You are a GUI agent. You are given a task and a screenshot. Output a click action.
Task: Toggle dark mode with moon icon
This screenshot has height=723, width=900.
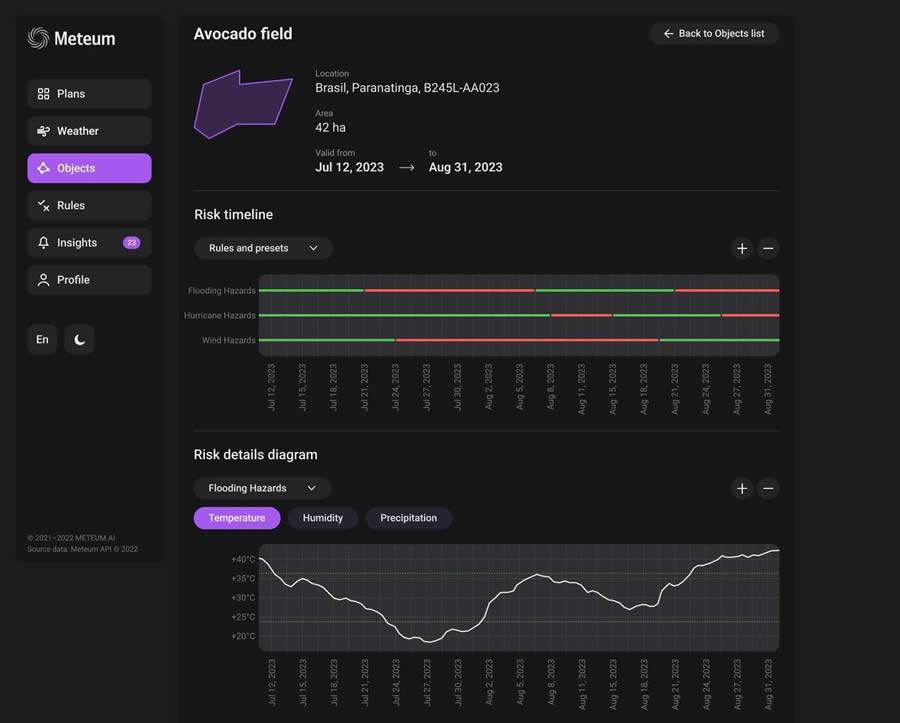click(80, 340)
